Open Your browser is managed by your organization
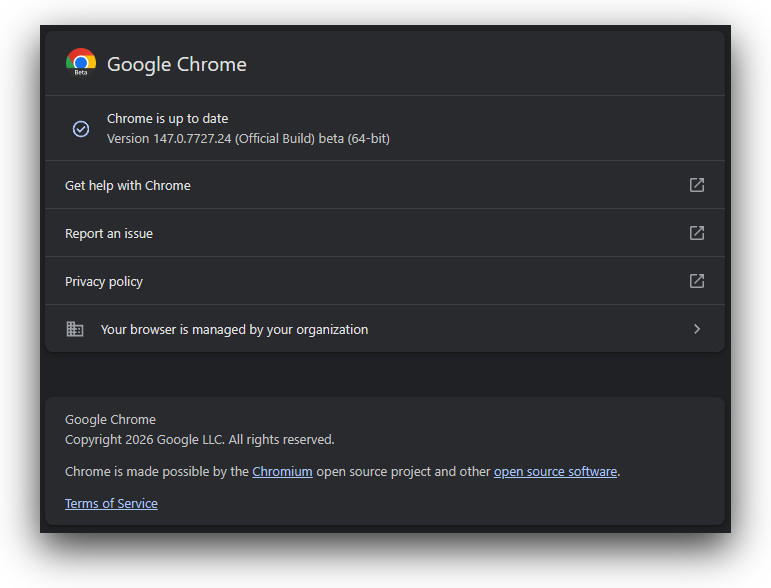This screenshot has width=771, height=588. [385, 329]
